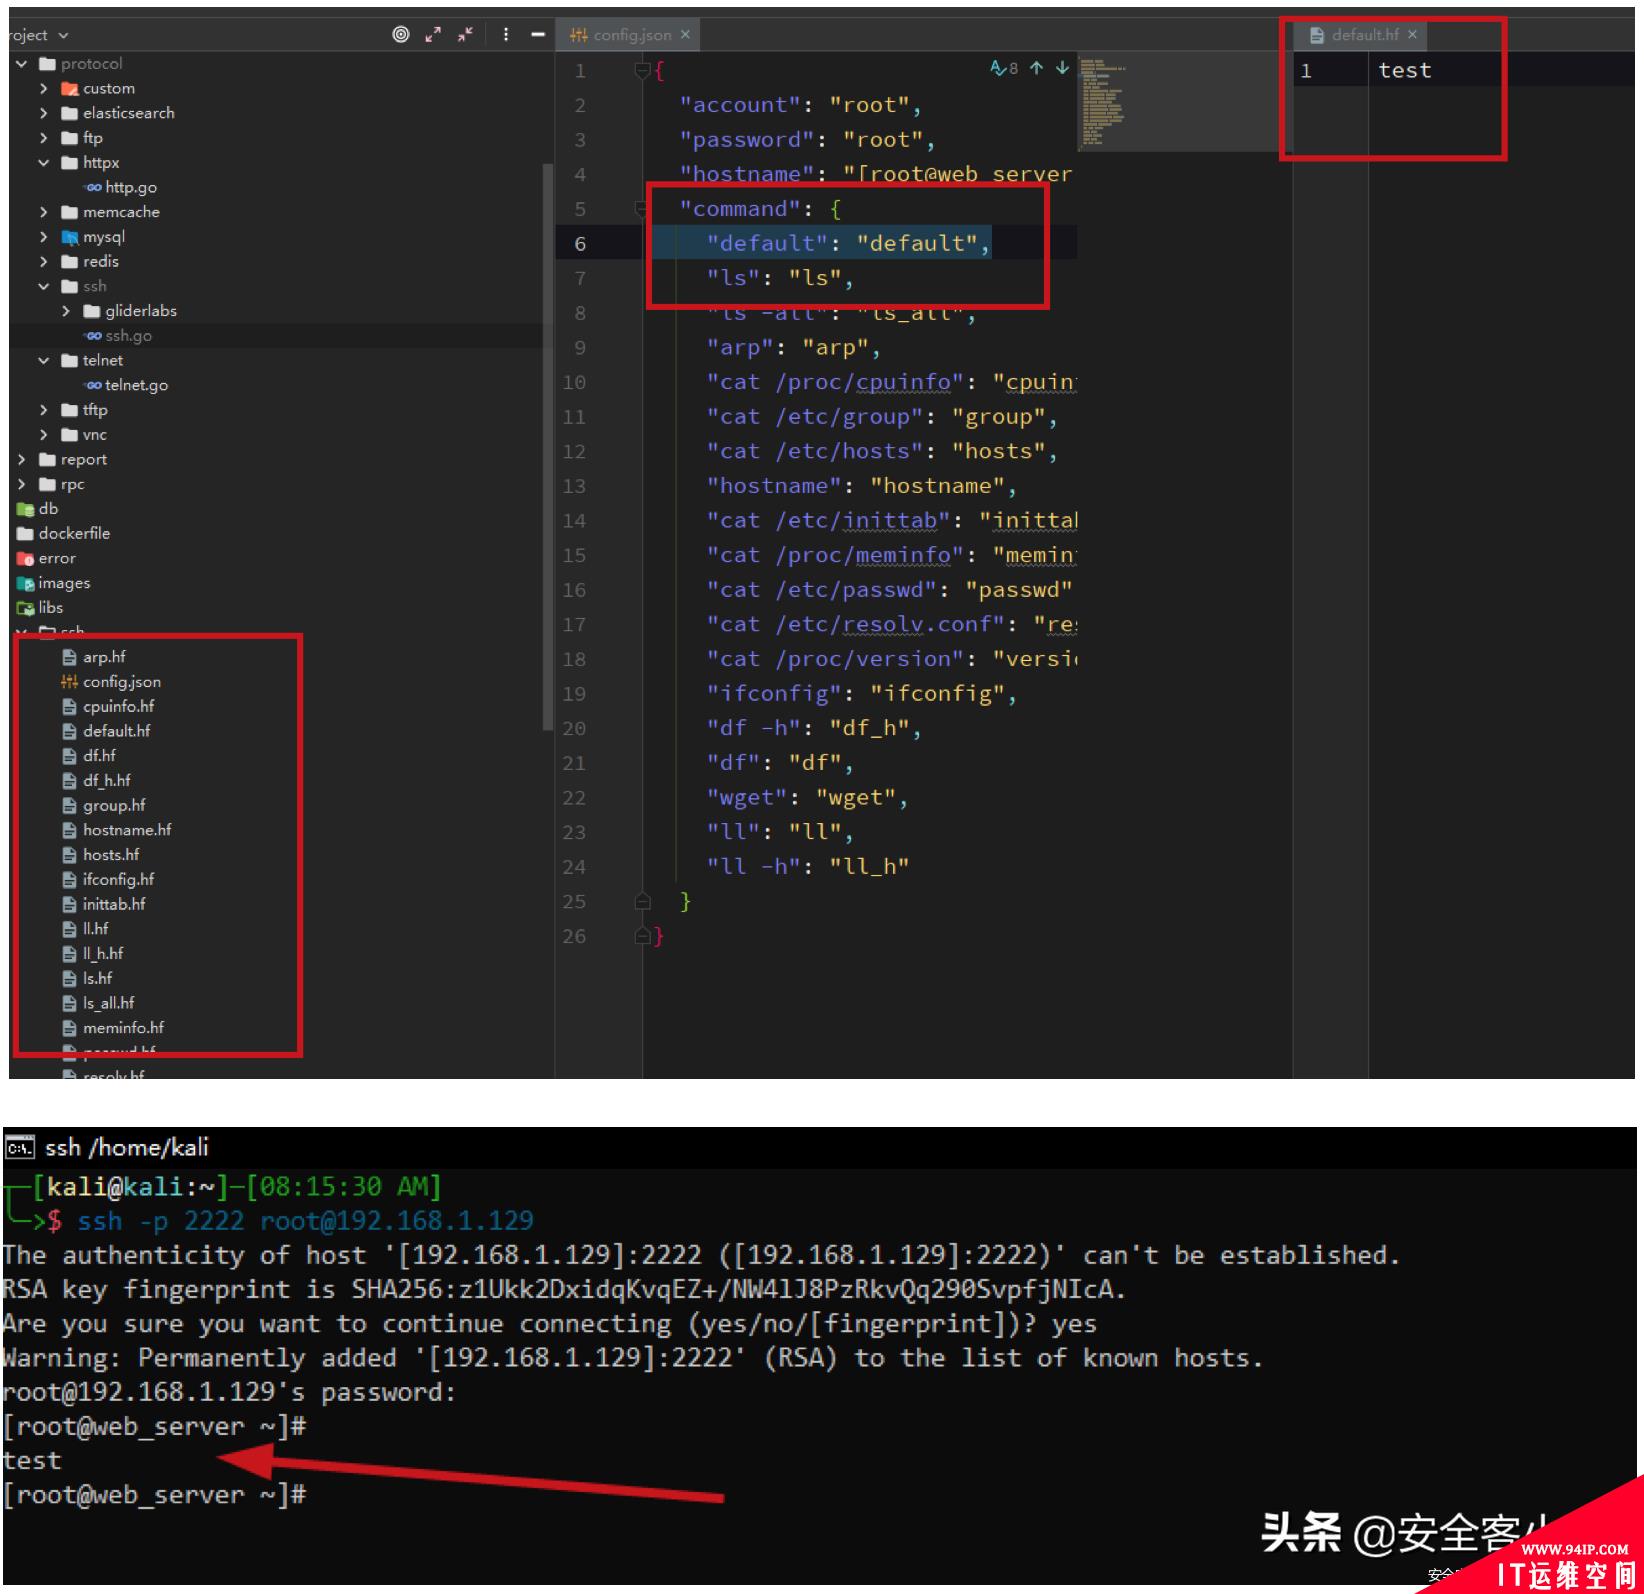Expand the rpc folder
Image resolution: width=1644 pixels, height=1594 pixels.
coord(22,484)
